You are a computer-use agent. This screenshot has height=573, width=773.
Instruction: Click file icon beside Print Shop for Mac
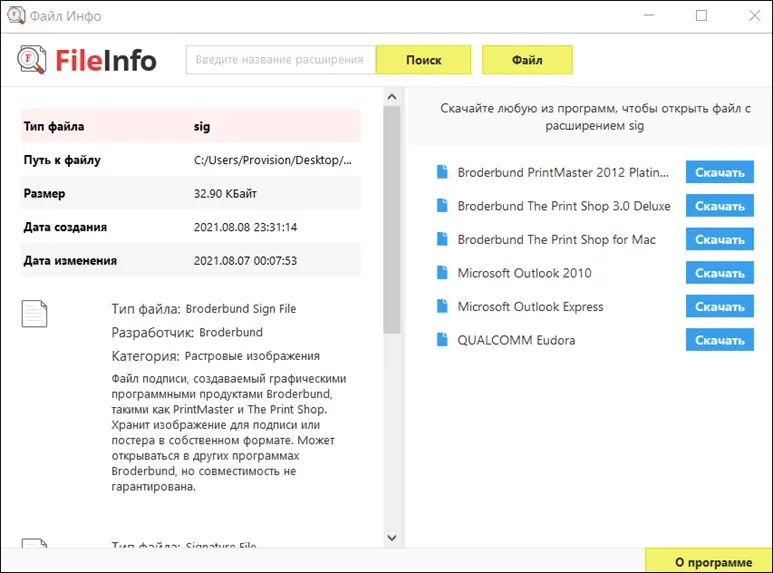(442, 239)
